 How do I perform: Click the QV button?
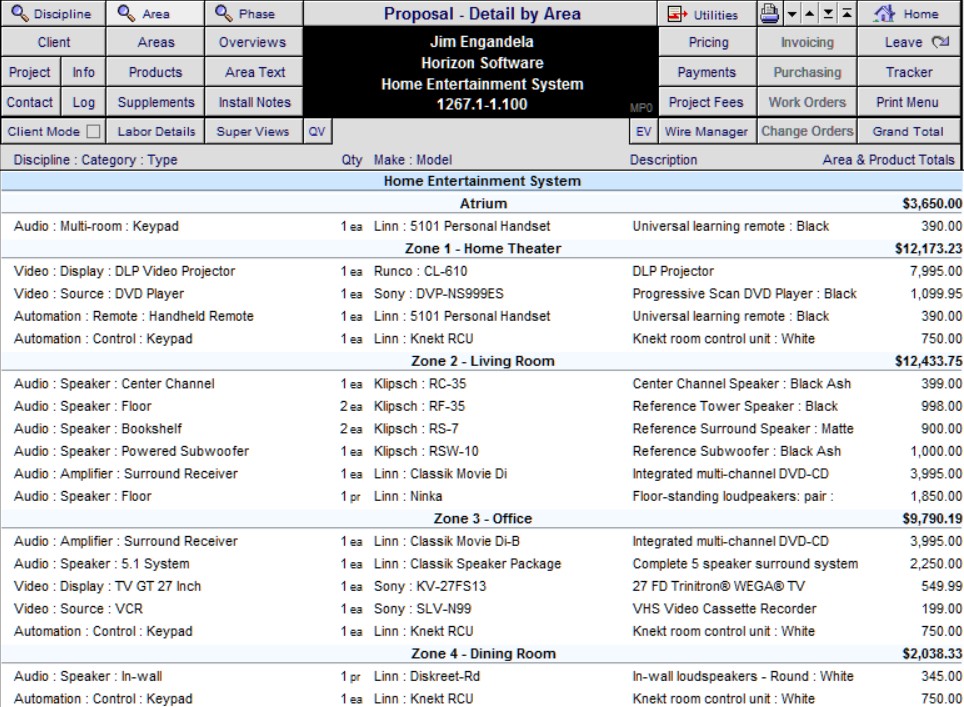point(317,132)
